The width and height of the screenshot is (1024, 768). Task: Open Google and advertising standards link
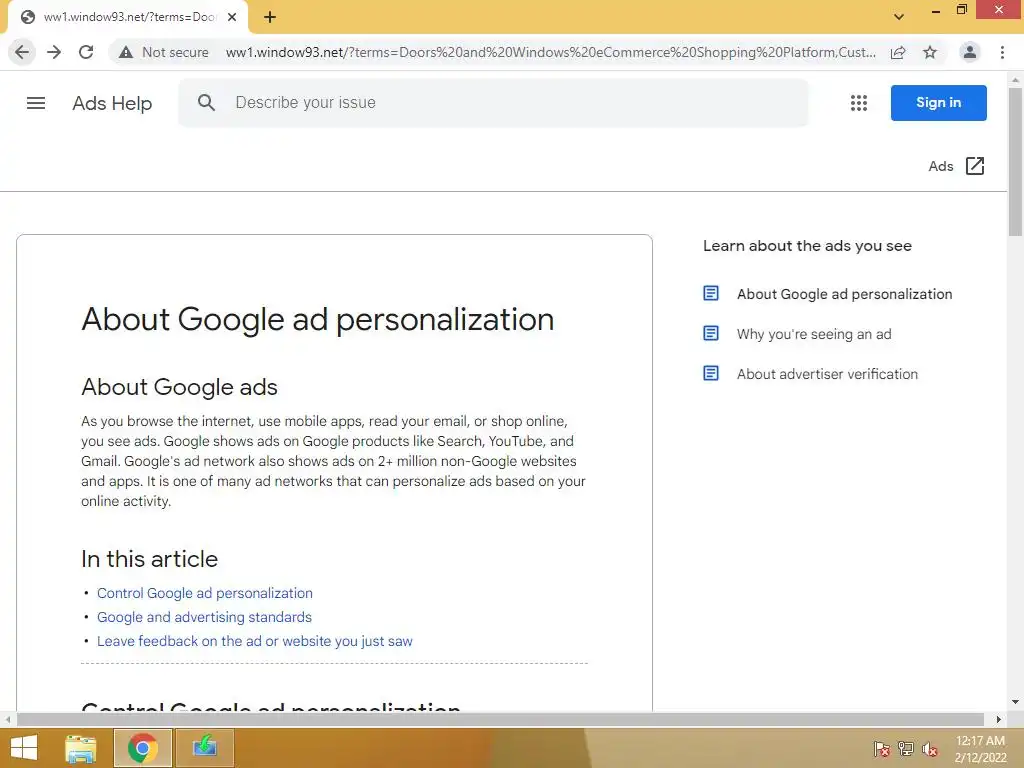pyautogui.click(x=204, y=617)
